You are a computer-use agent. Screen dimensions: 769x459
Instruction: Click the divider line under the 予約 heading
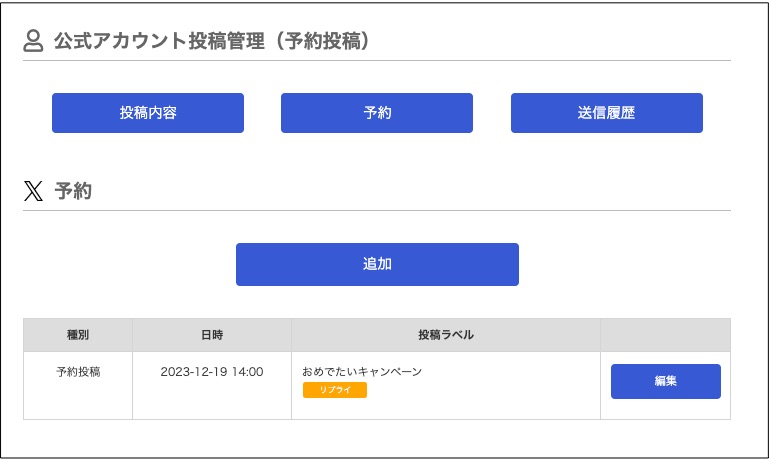377,211
